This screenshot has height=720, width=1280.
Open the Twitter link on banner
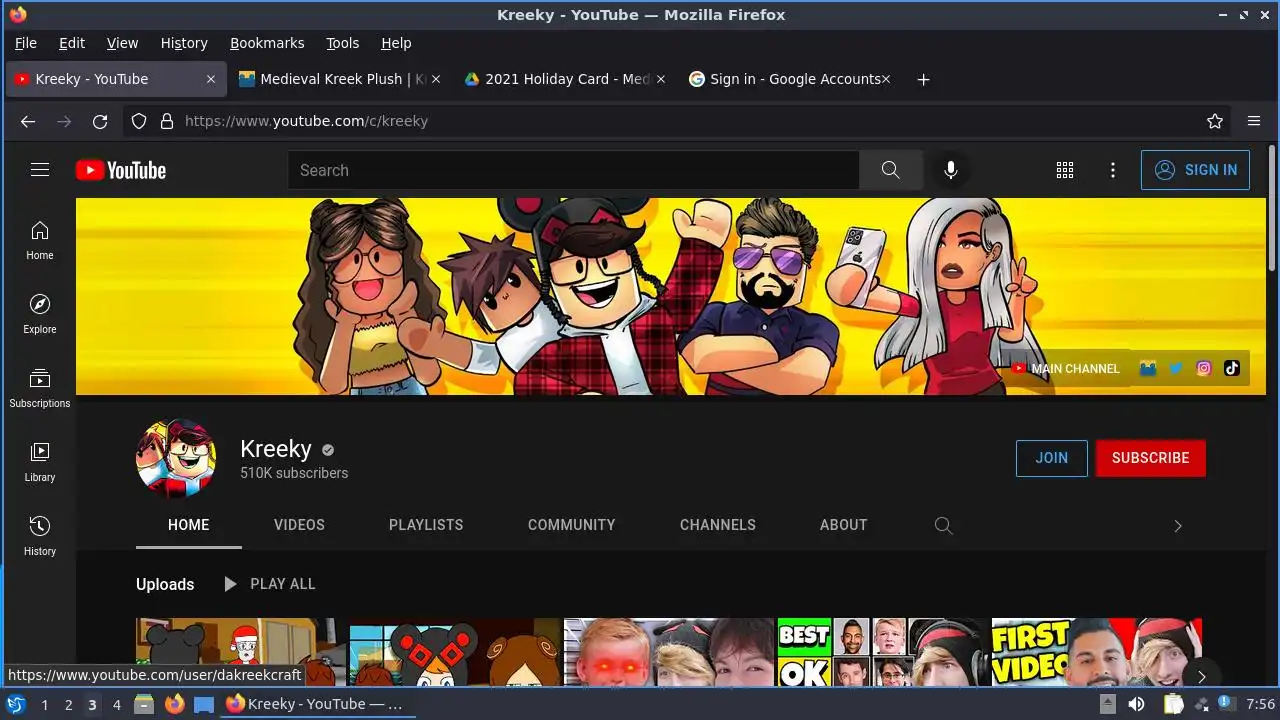[1176, 368]
